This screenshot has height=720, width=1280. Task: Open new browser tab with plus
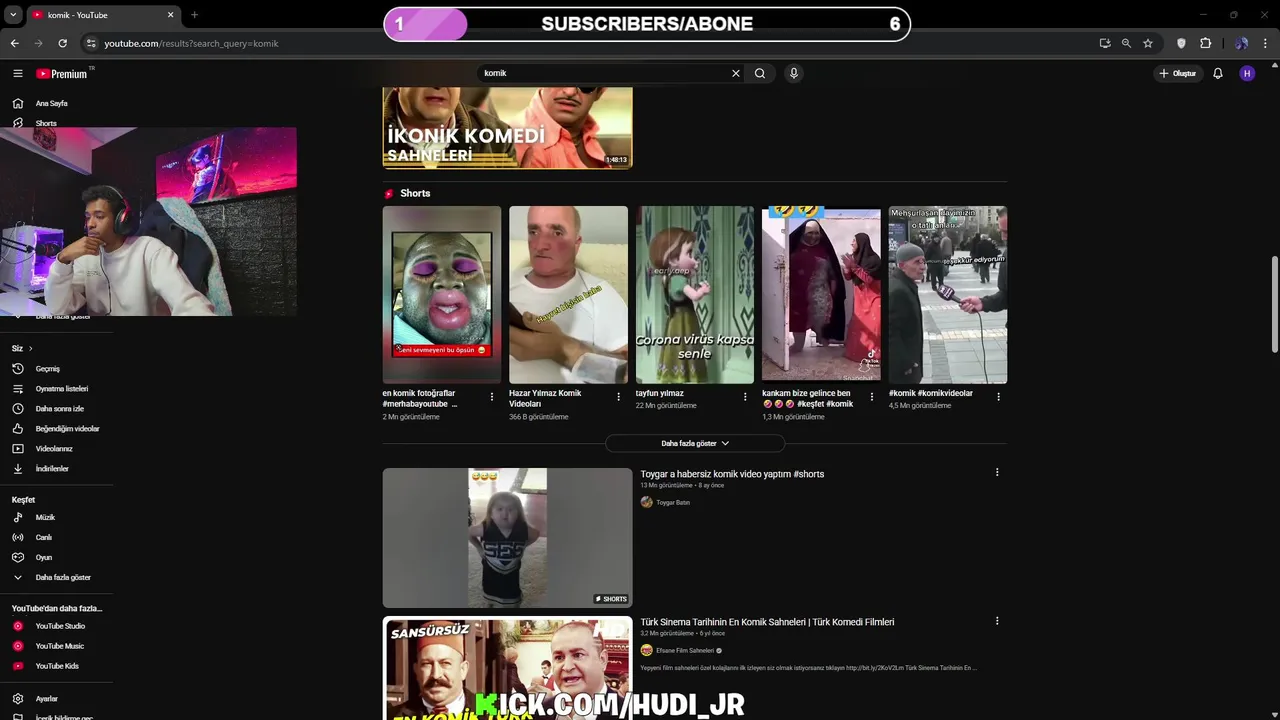194,15
